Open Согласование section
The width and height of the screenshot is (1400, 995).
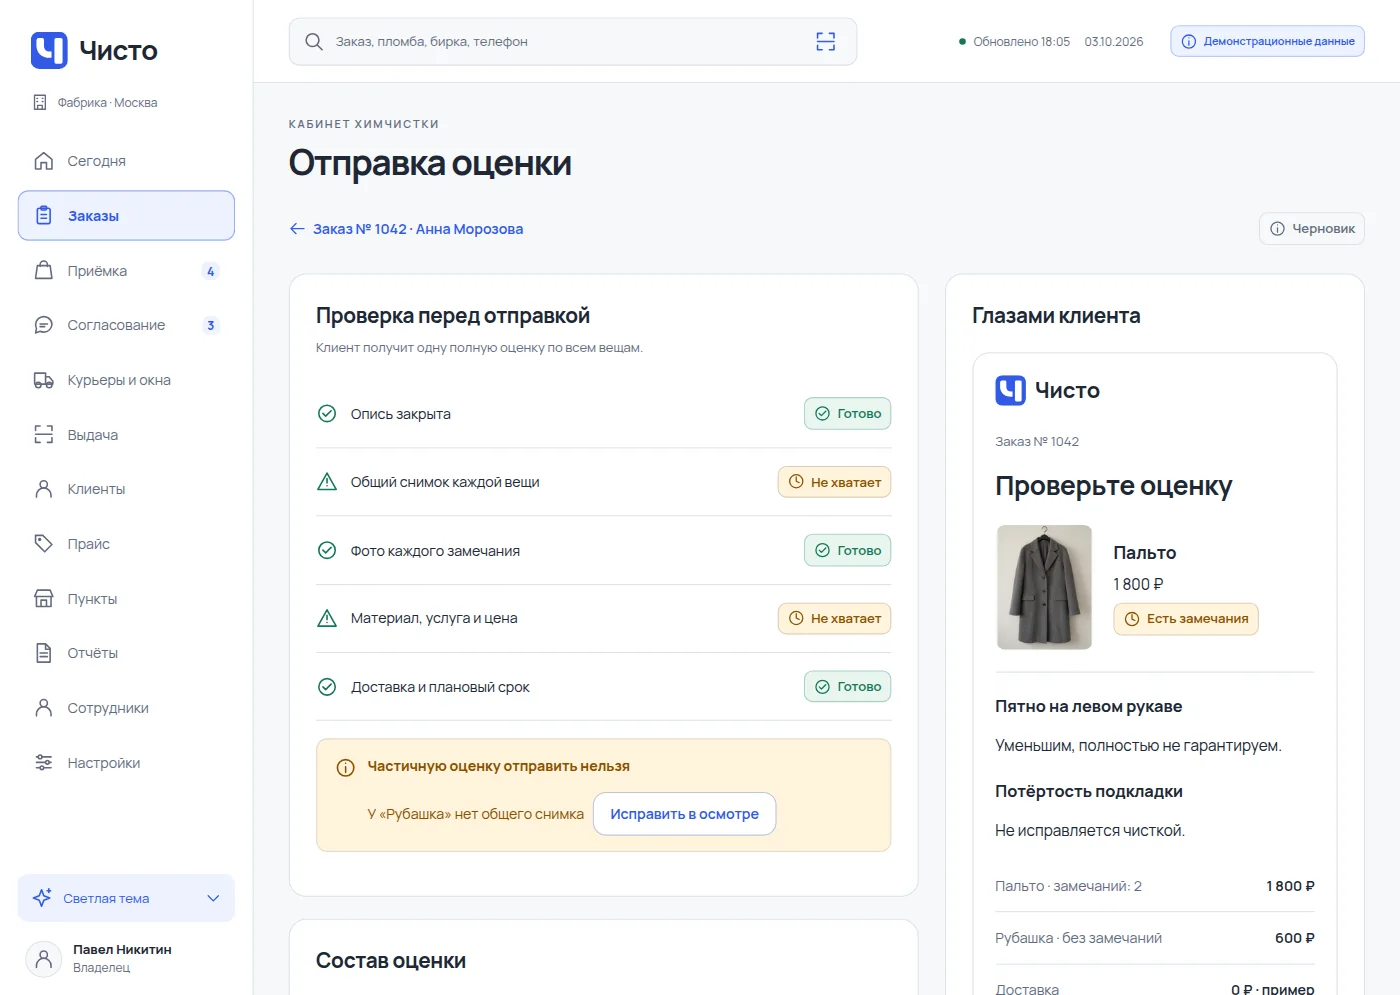126,325
